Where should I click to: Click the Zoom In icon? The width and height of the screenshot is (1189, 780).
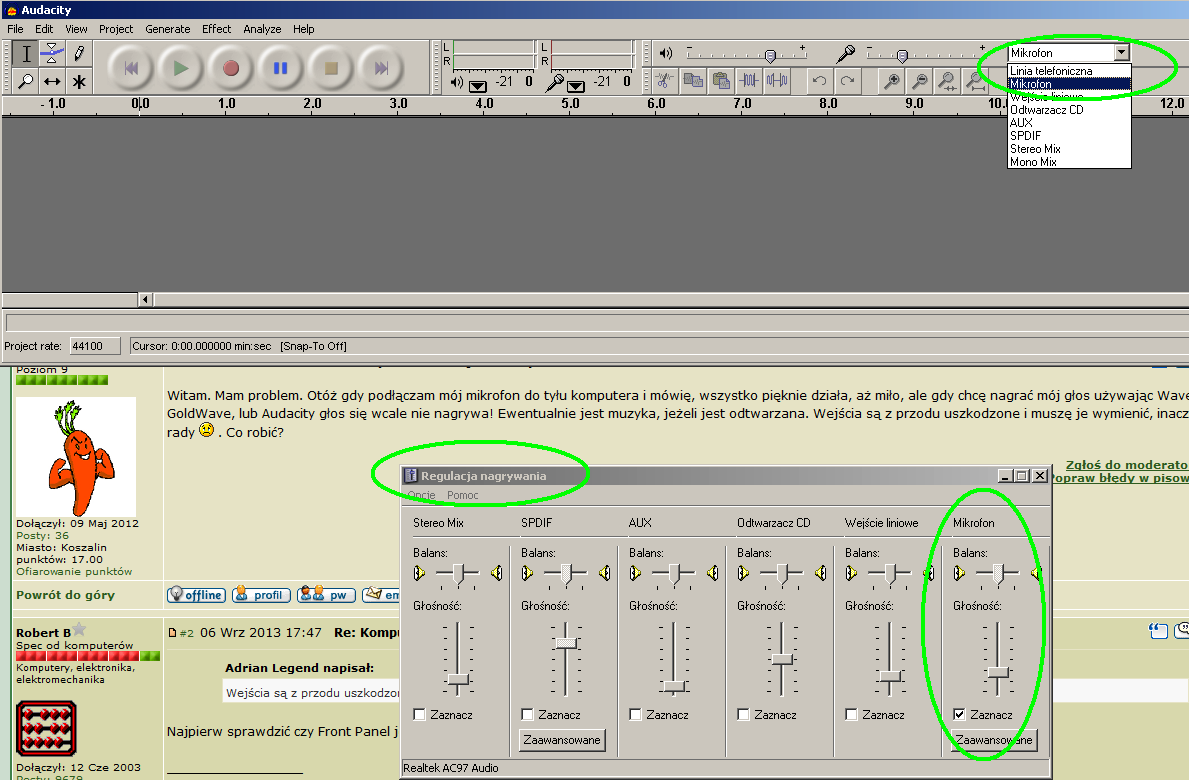coord(892,80)
